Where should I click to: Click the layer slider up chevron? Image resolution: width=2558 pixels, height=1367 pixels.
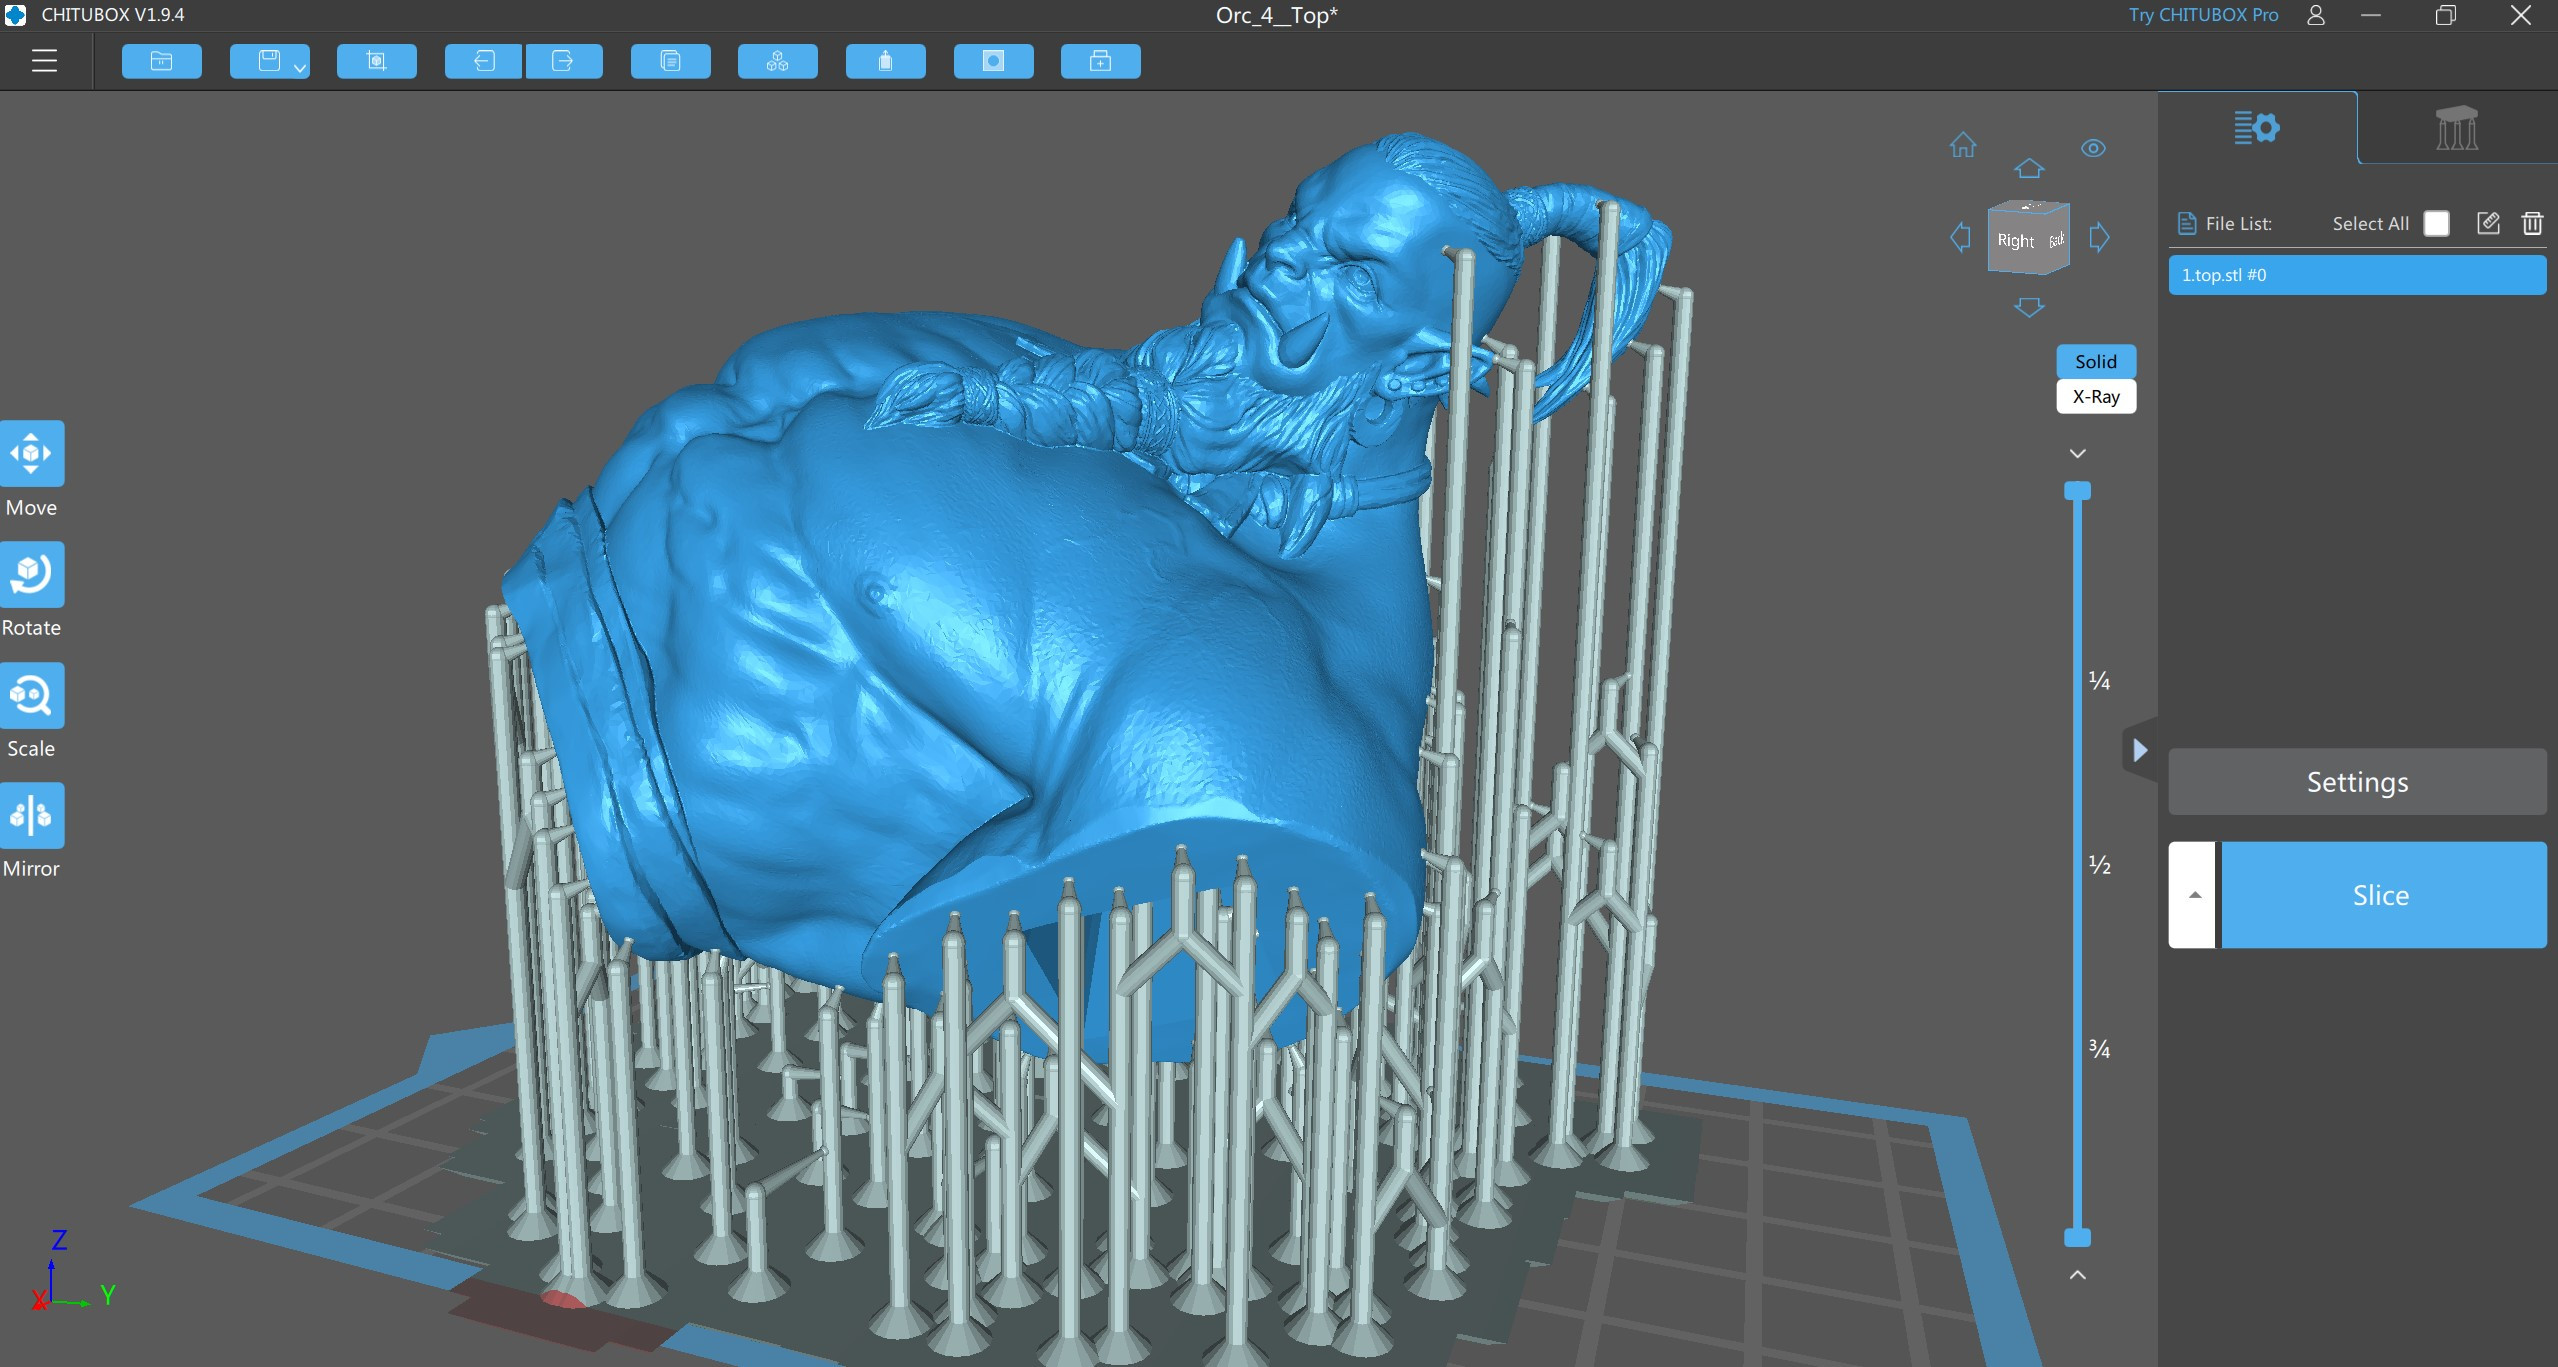click(x=2077, y=1275)
